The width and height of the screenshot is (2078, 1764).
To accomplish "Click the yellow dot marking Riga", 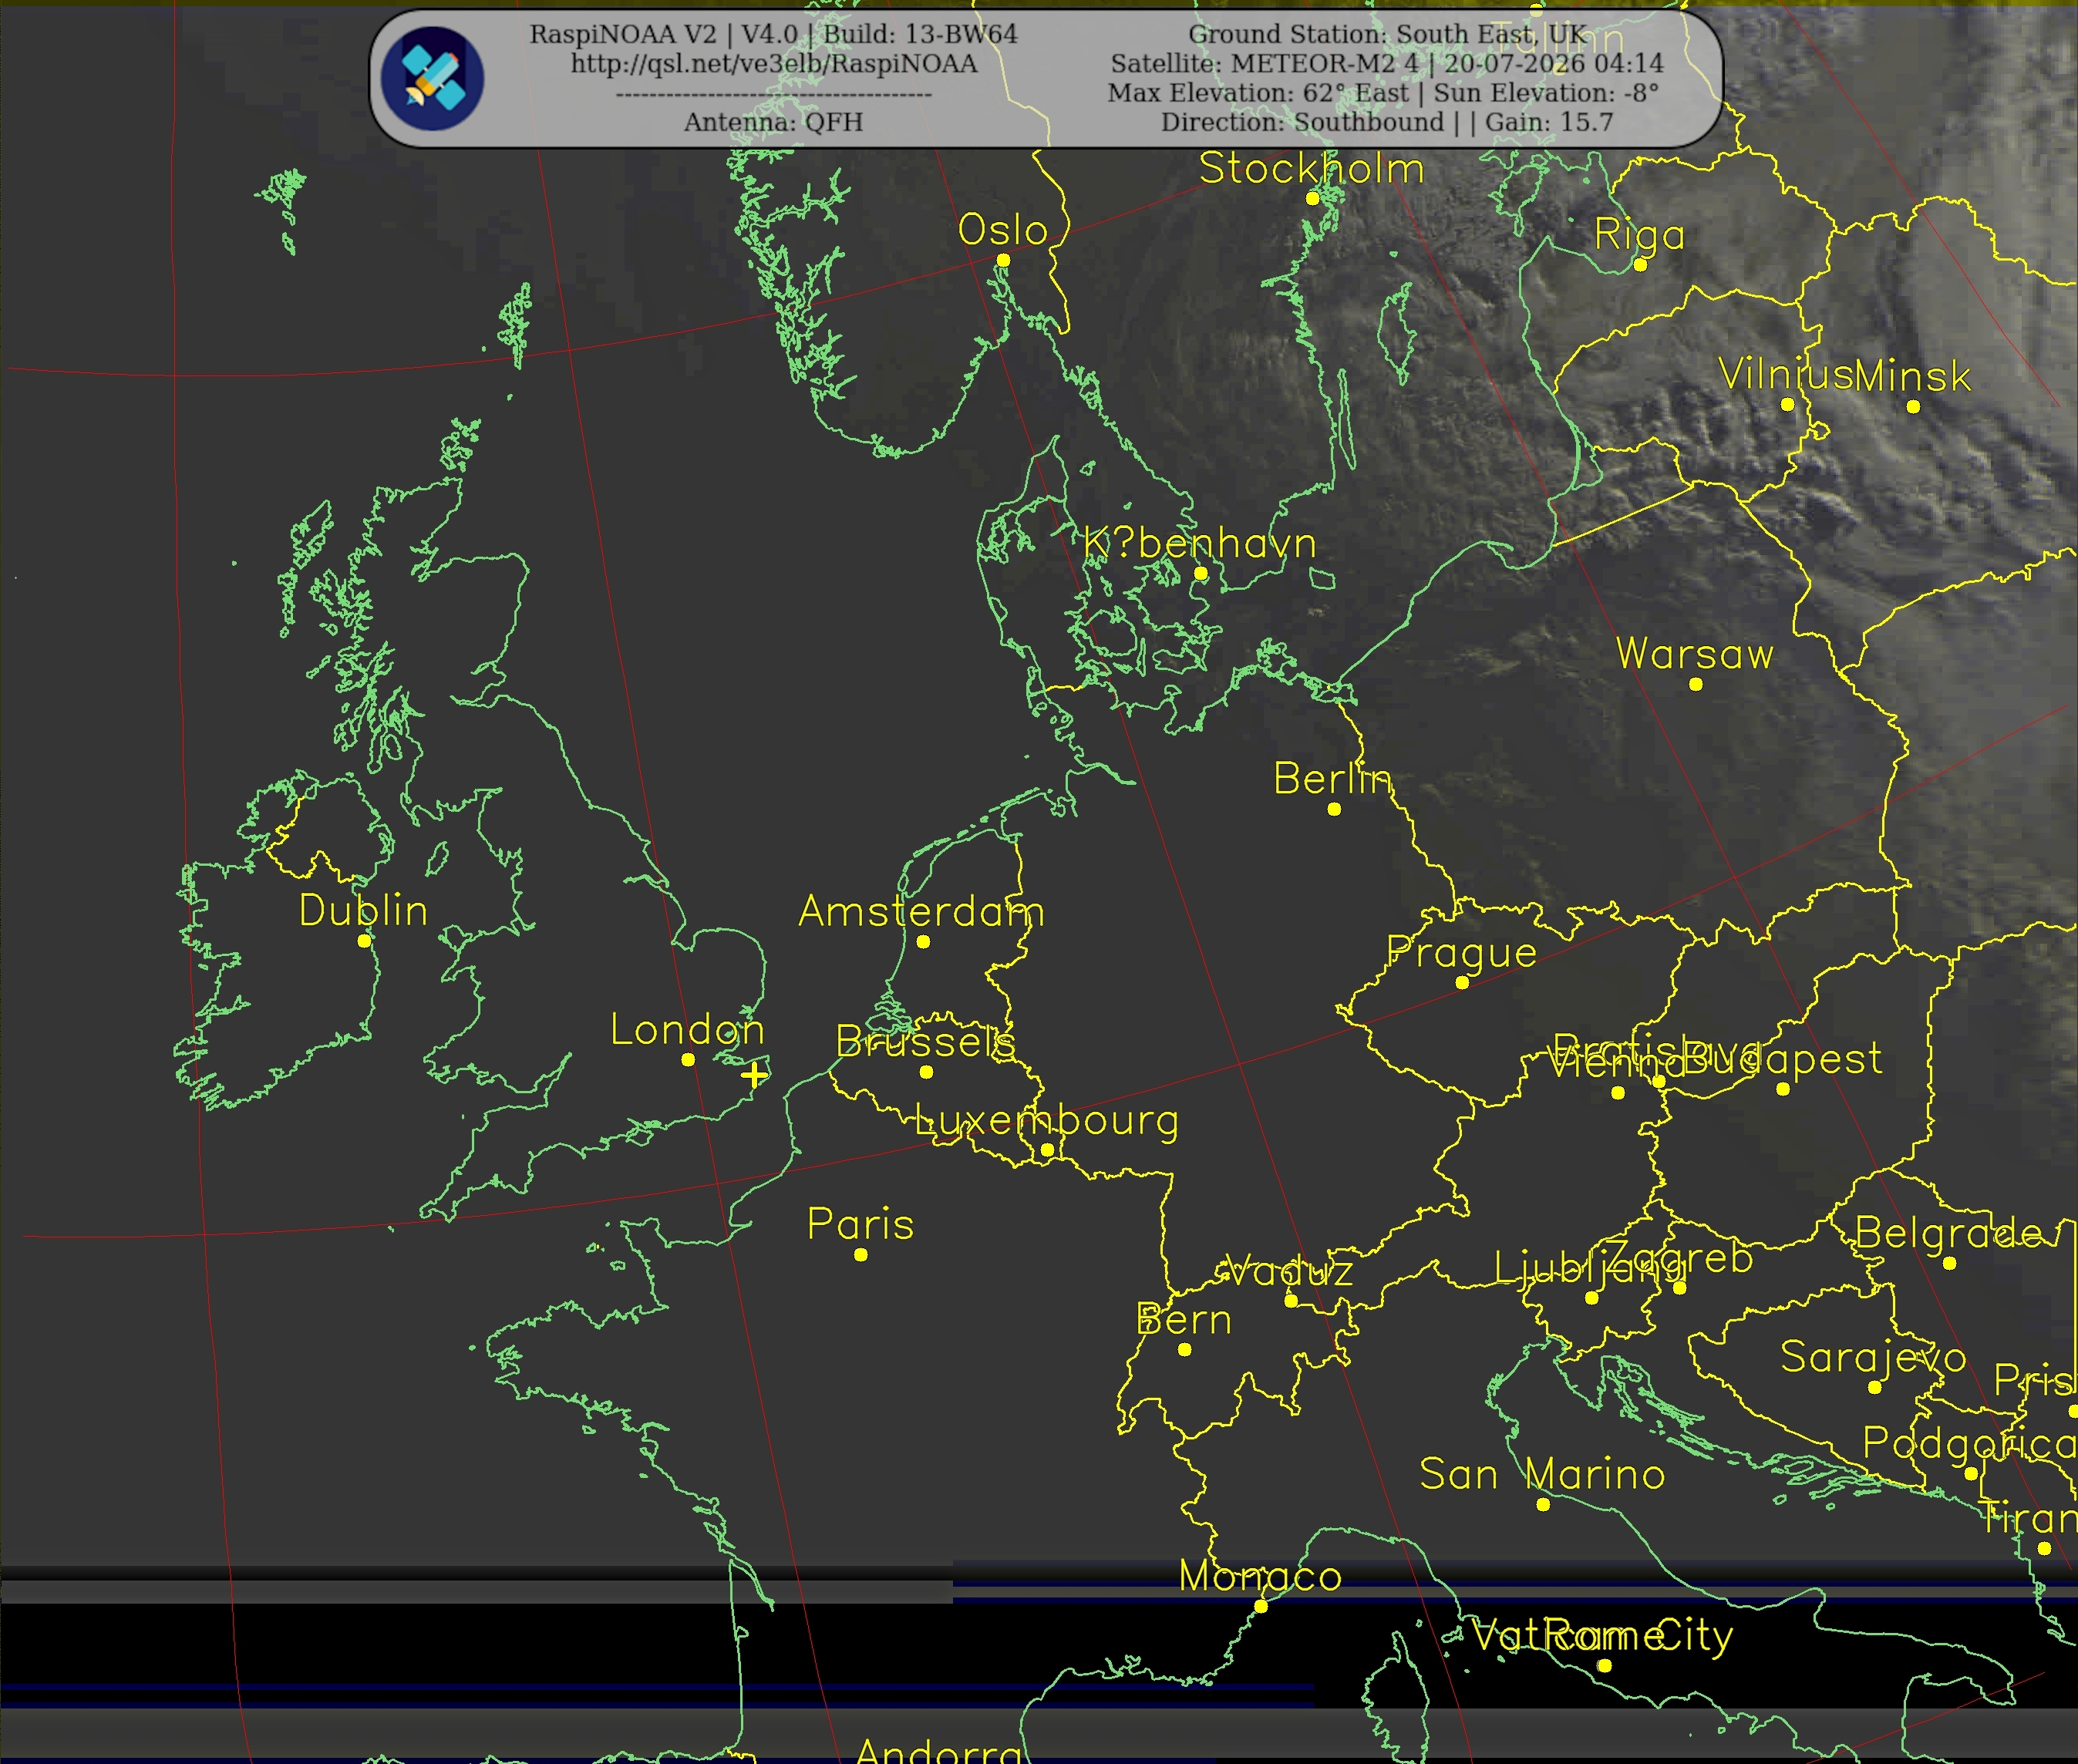I will coord(1639,265).
